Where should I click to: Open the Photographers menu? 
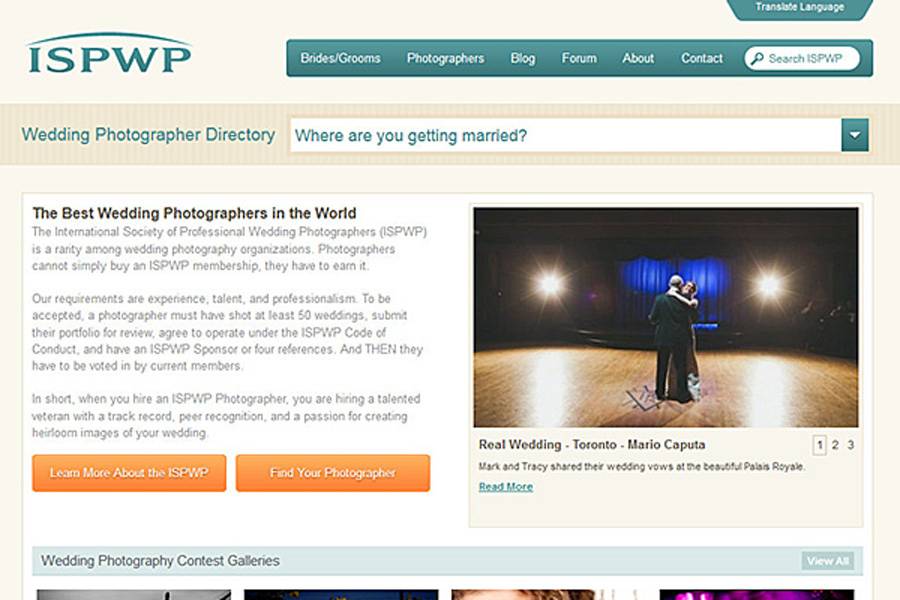(x=445, y=59)
